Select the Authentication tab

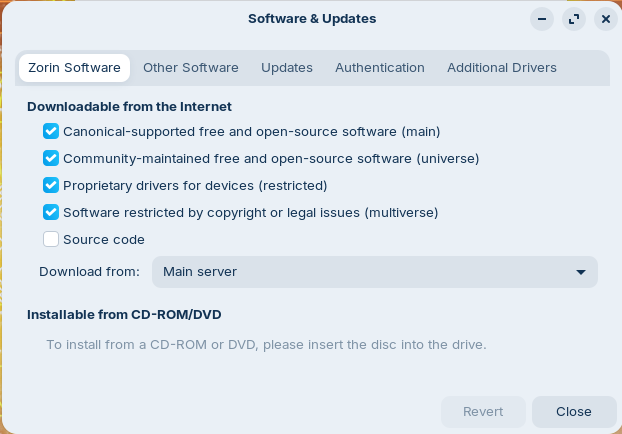tap(380, 68)
